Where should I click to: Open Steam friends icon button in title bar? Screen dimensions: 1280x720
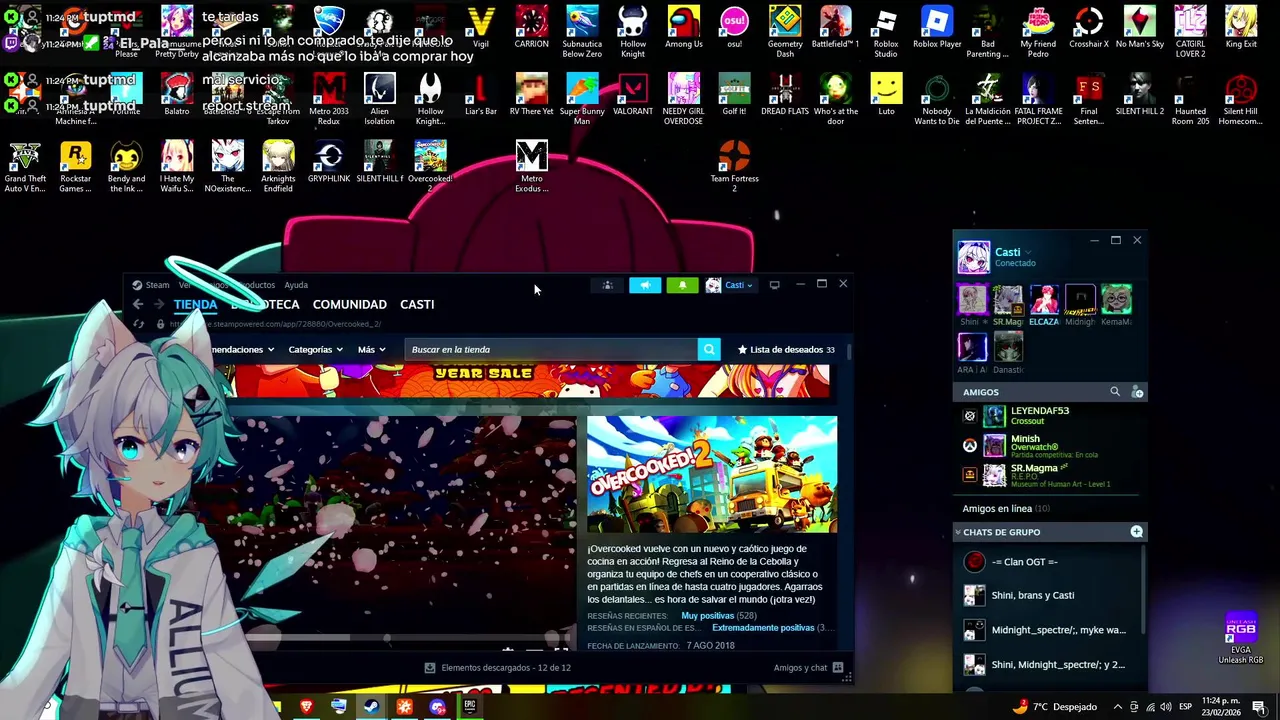[x=607, y=285]
